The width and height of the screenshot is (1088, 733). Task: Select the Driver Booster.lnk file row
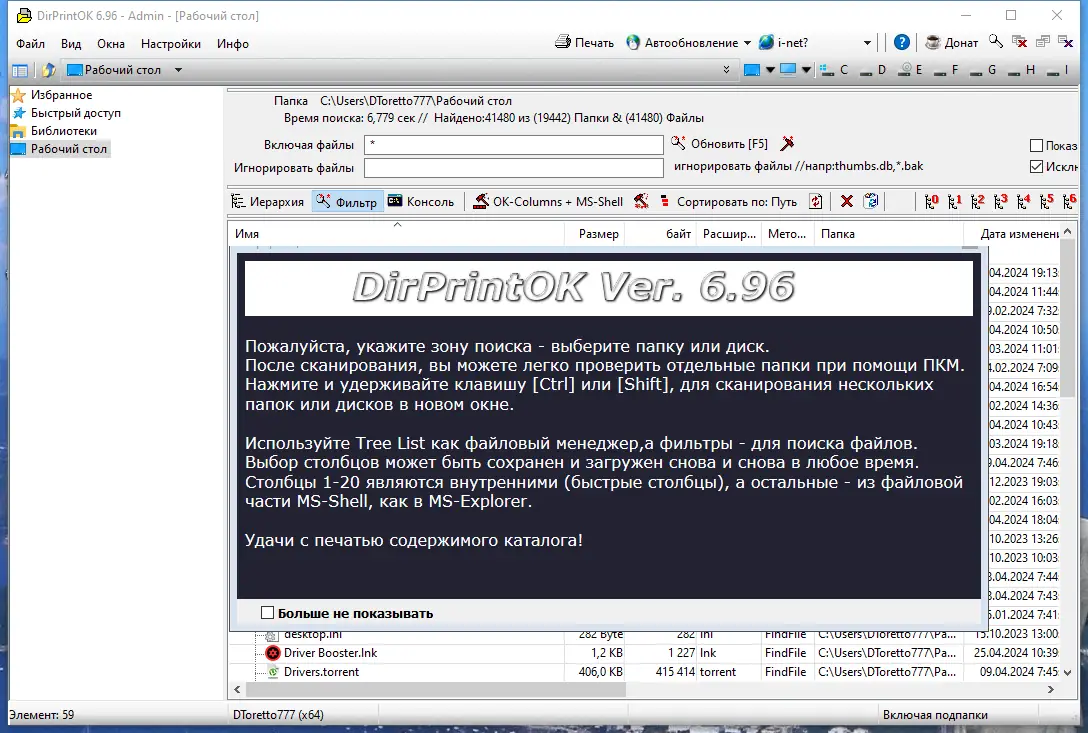(645, 652)
